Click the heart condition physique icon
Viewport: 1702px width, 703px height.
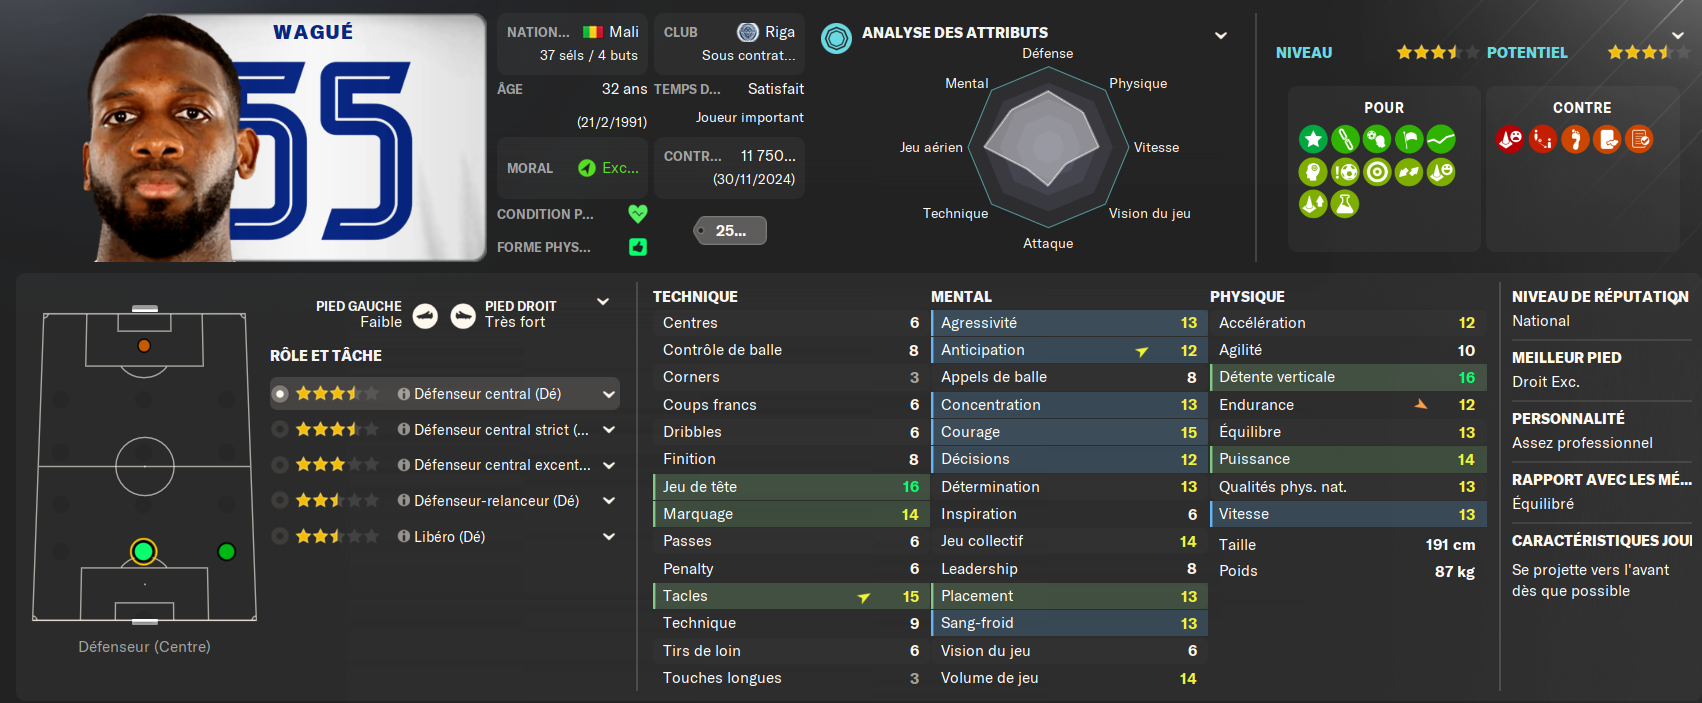(x=638, y=213)
